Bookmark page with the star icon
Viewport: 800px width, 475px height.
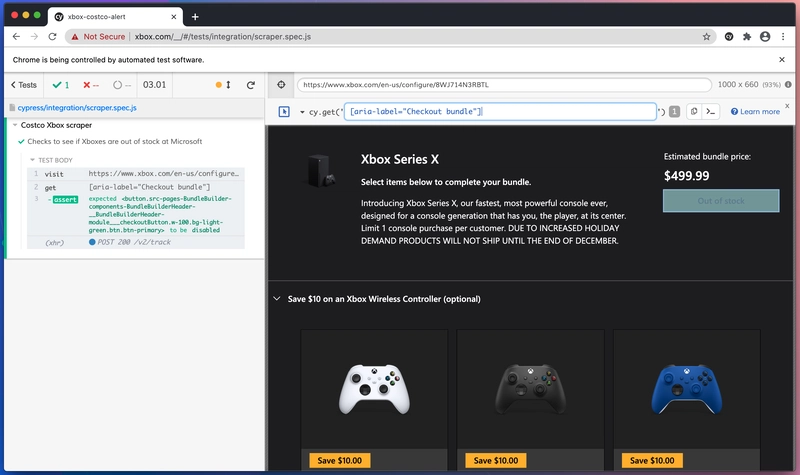pos(706,36)
